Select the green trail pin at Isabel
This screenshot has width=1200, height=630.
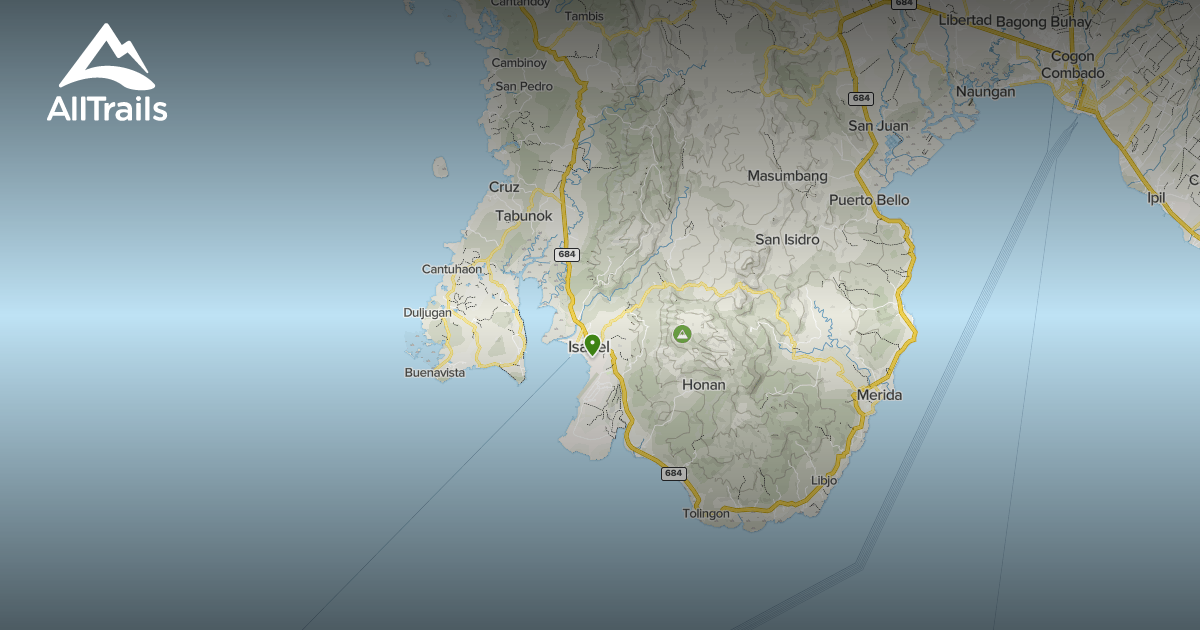tap(593, 343)
